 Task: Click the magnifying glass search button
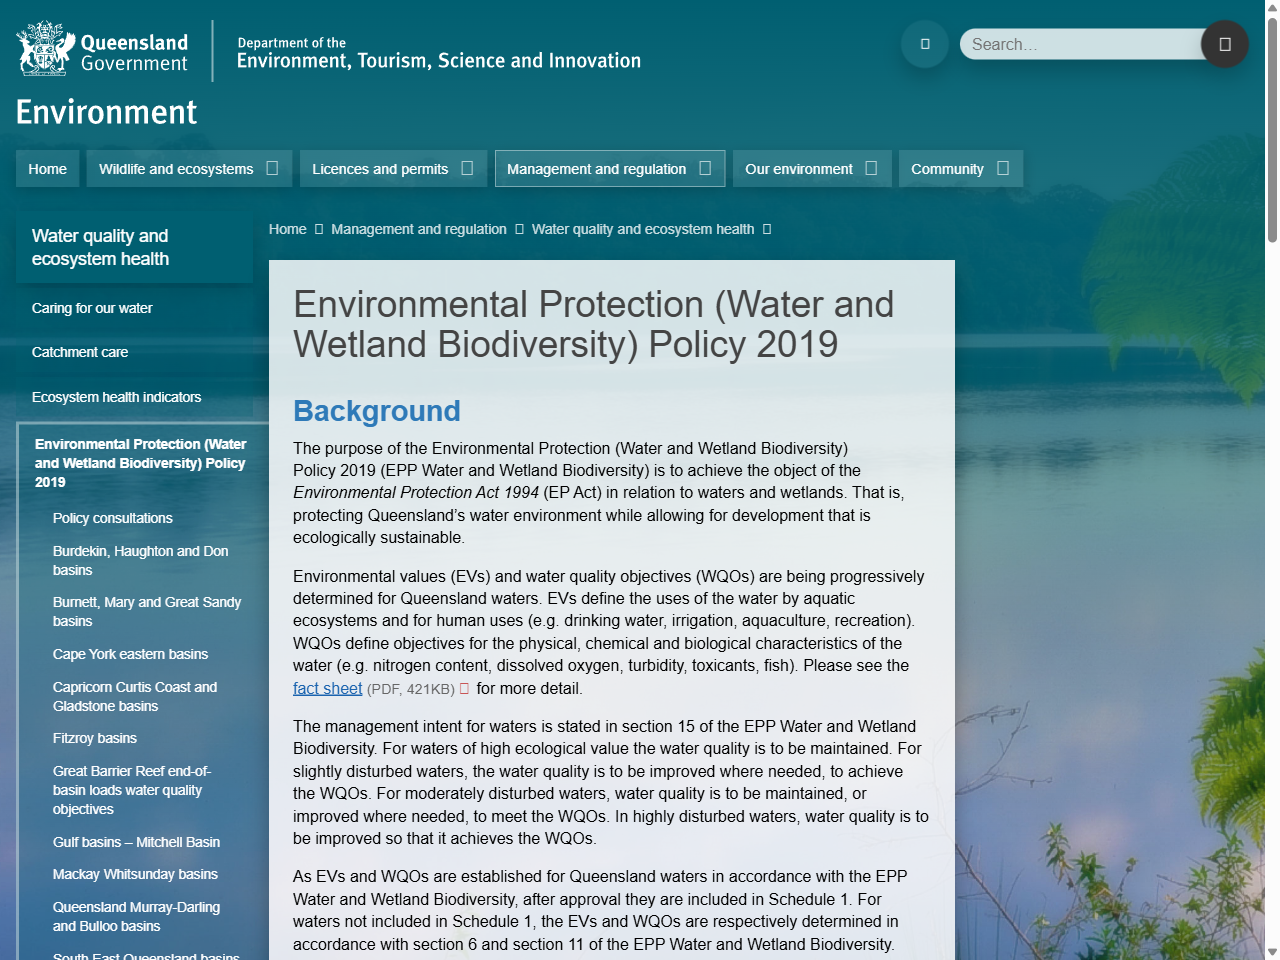pyautogui.click(x=1224, y=44)
